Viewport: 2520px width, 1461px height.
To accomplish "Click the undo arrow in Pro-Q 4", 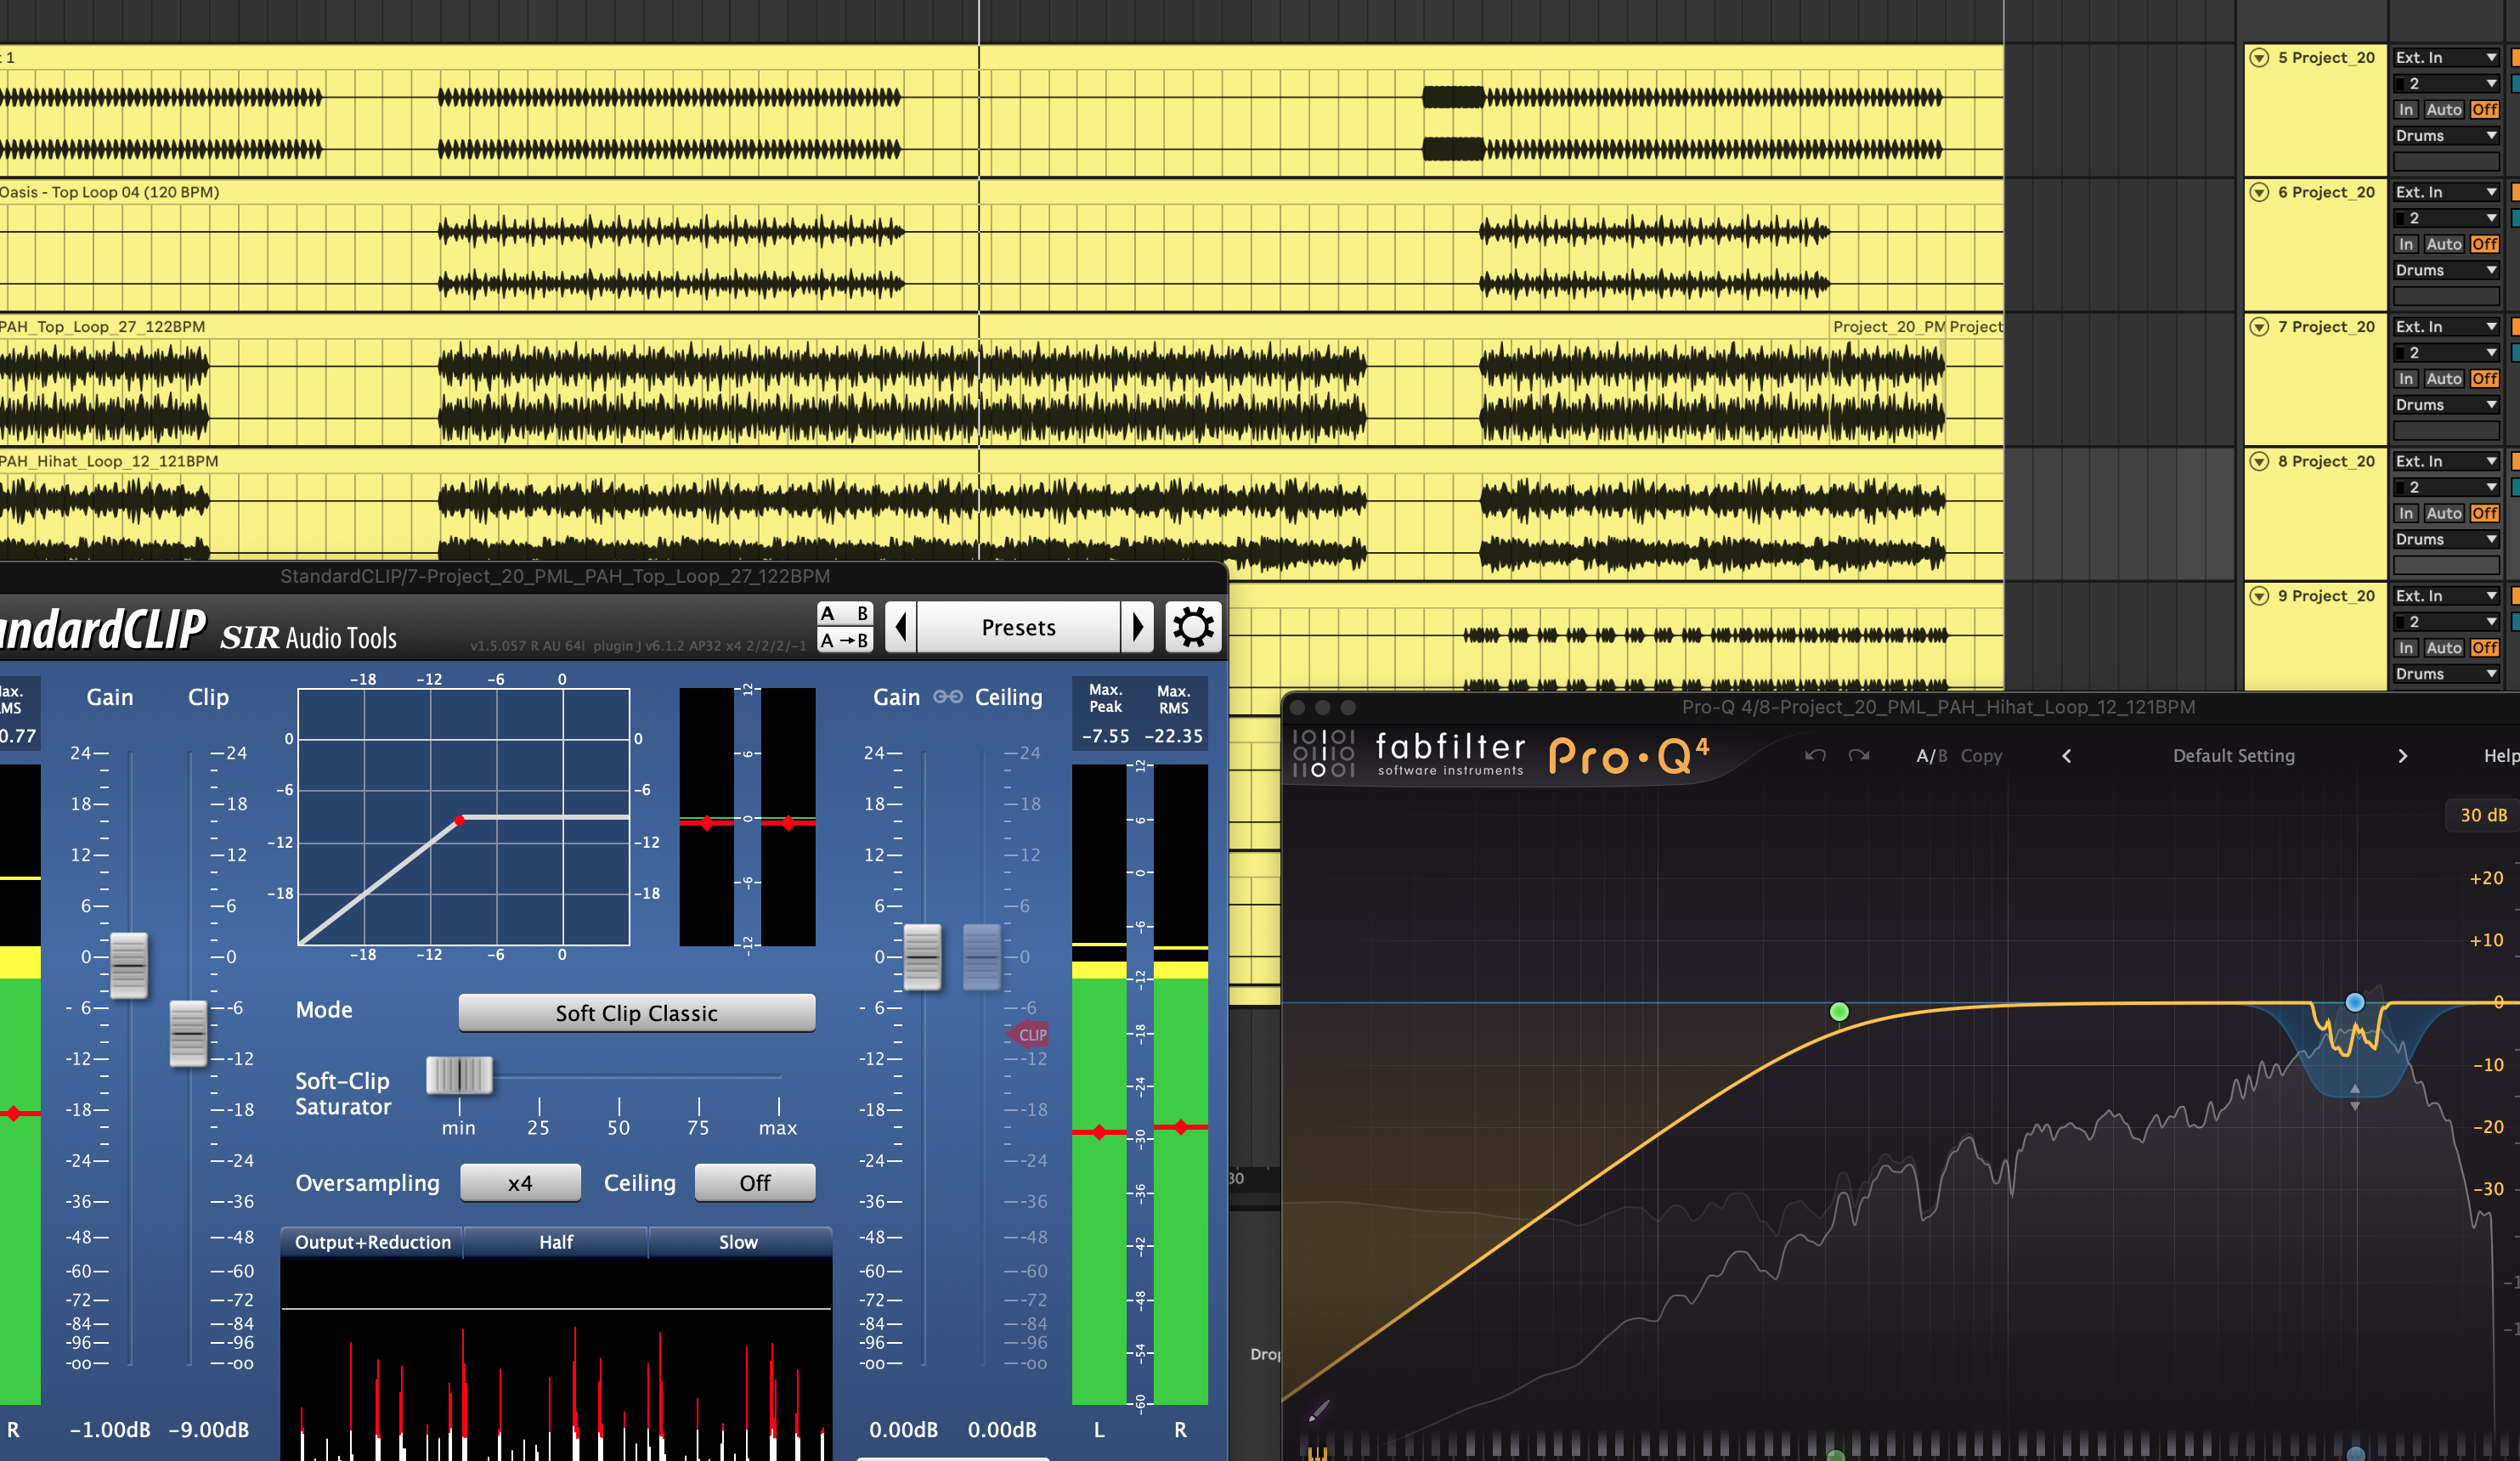I will tap(1815, 756).
